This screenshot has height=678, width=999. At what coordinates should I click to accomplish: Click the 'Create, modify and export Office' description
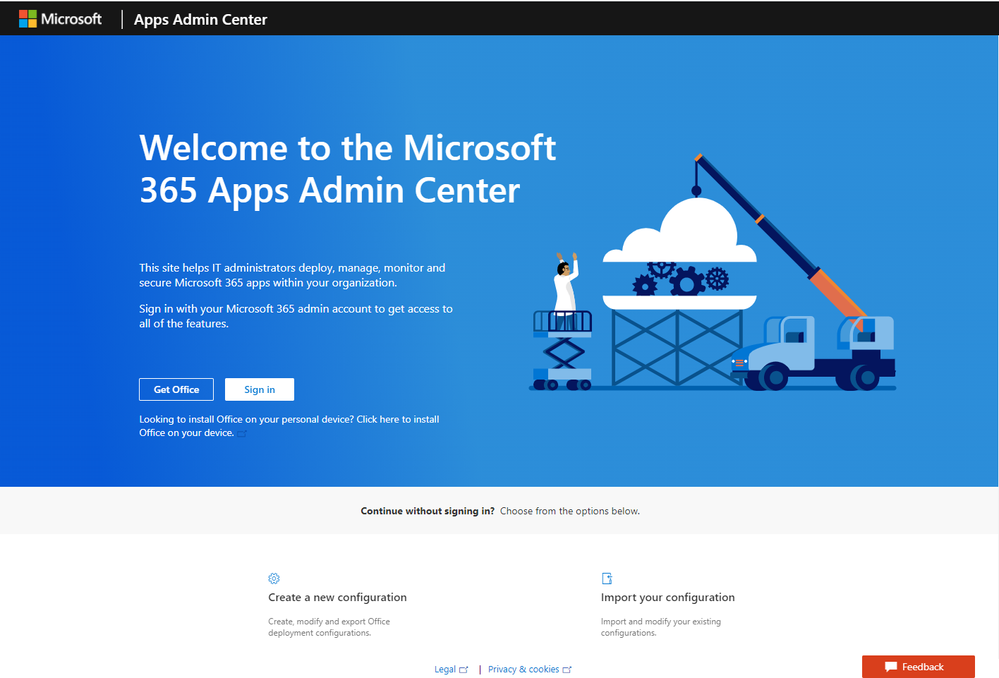tap(329, 627)
